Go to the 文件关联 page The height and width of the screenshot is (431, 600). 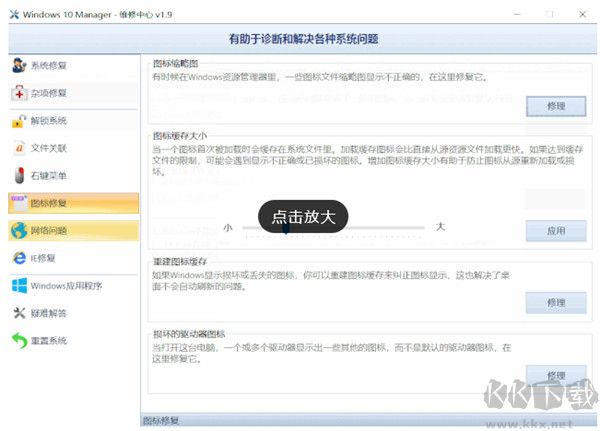point(73,148)
